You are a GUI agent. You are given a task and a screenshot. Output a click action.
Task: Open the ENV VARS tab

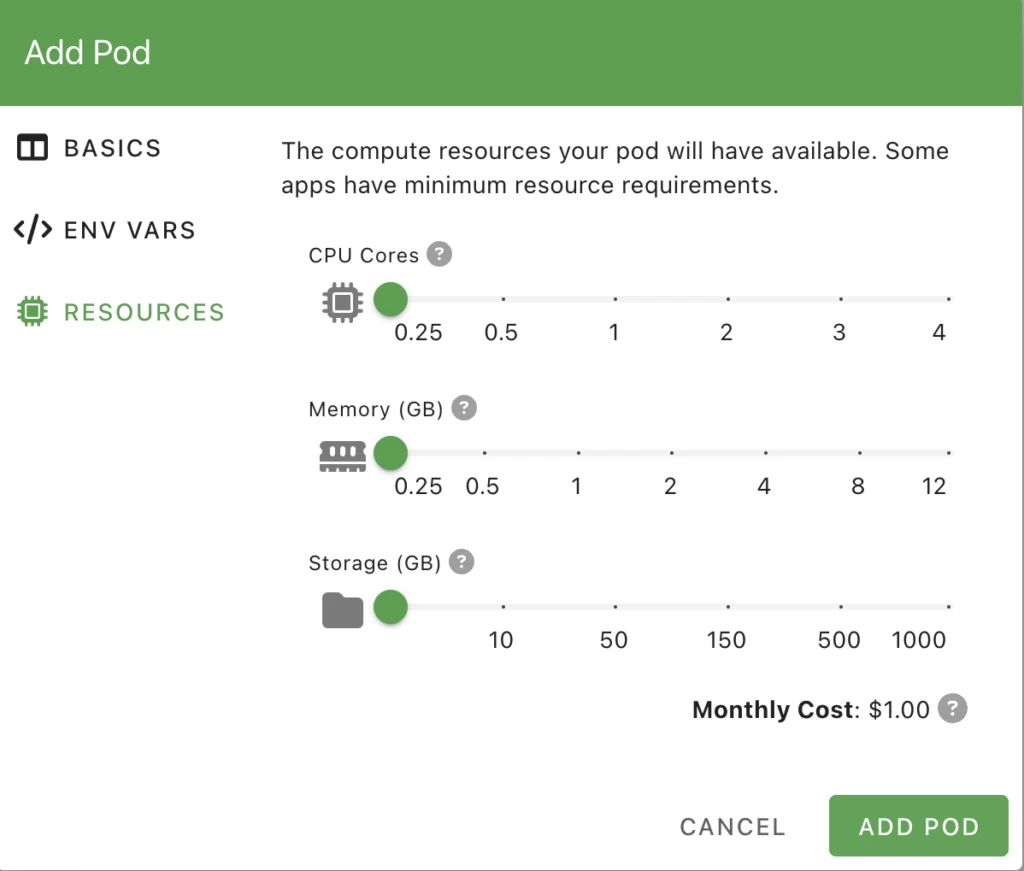pos(129,230)
